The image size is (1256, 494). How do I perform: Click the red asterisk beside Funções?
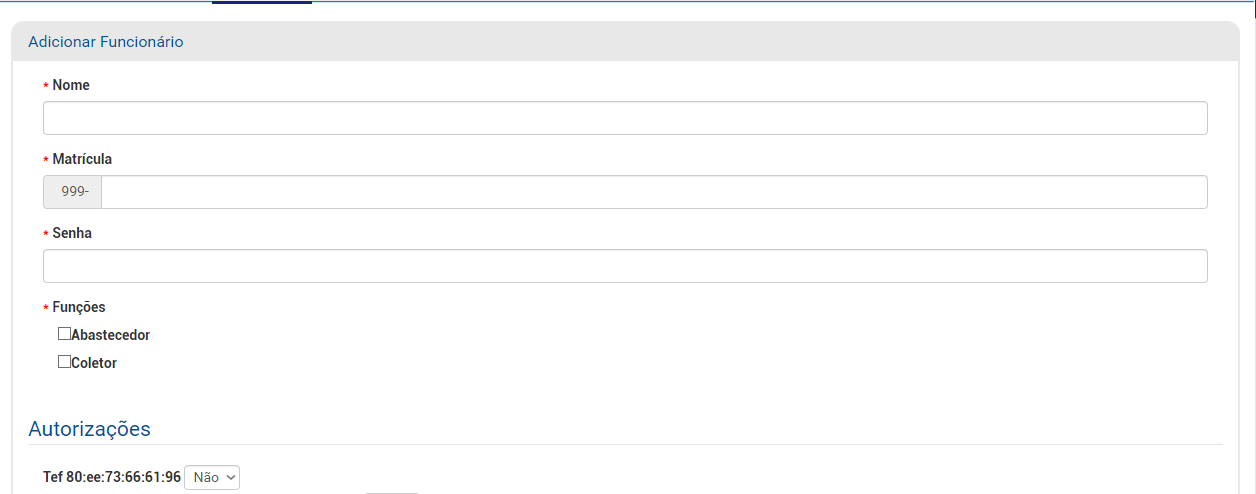[x=46, y=309]
